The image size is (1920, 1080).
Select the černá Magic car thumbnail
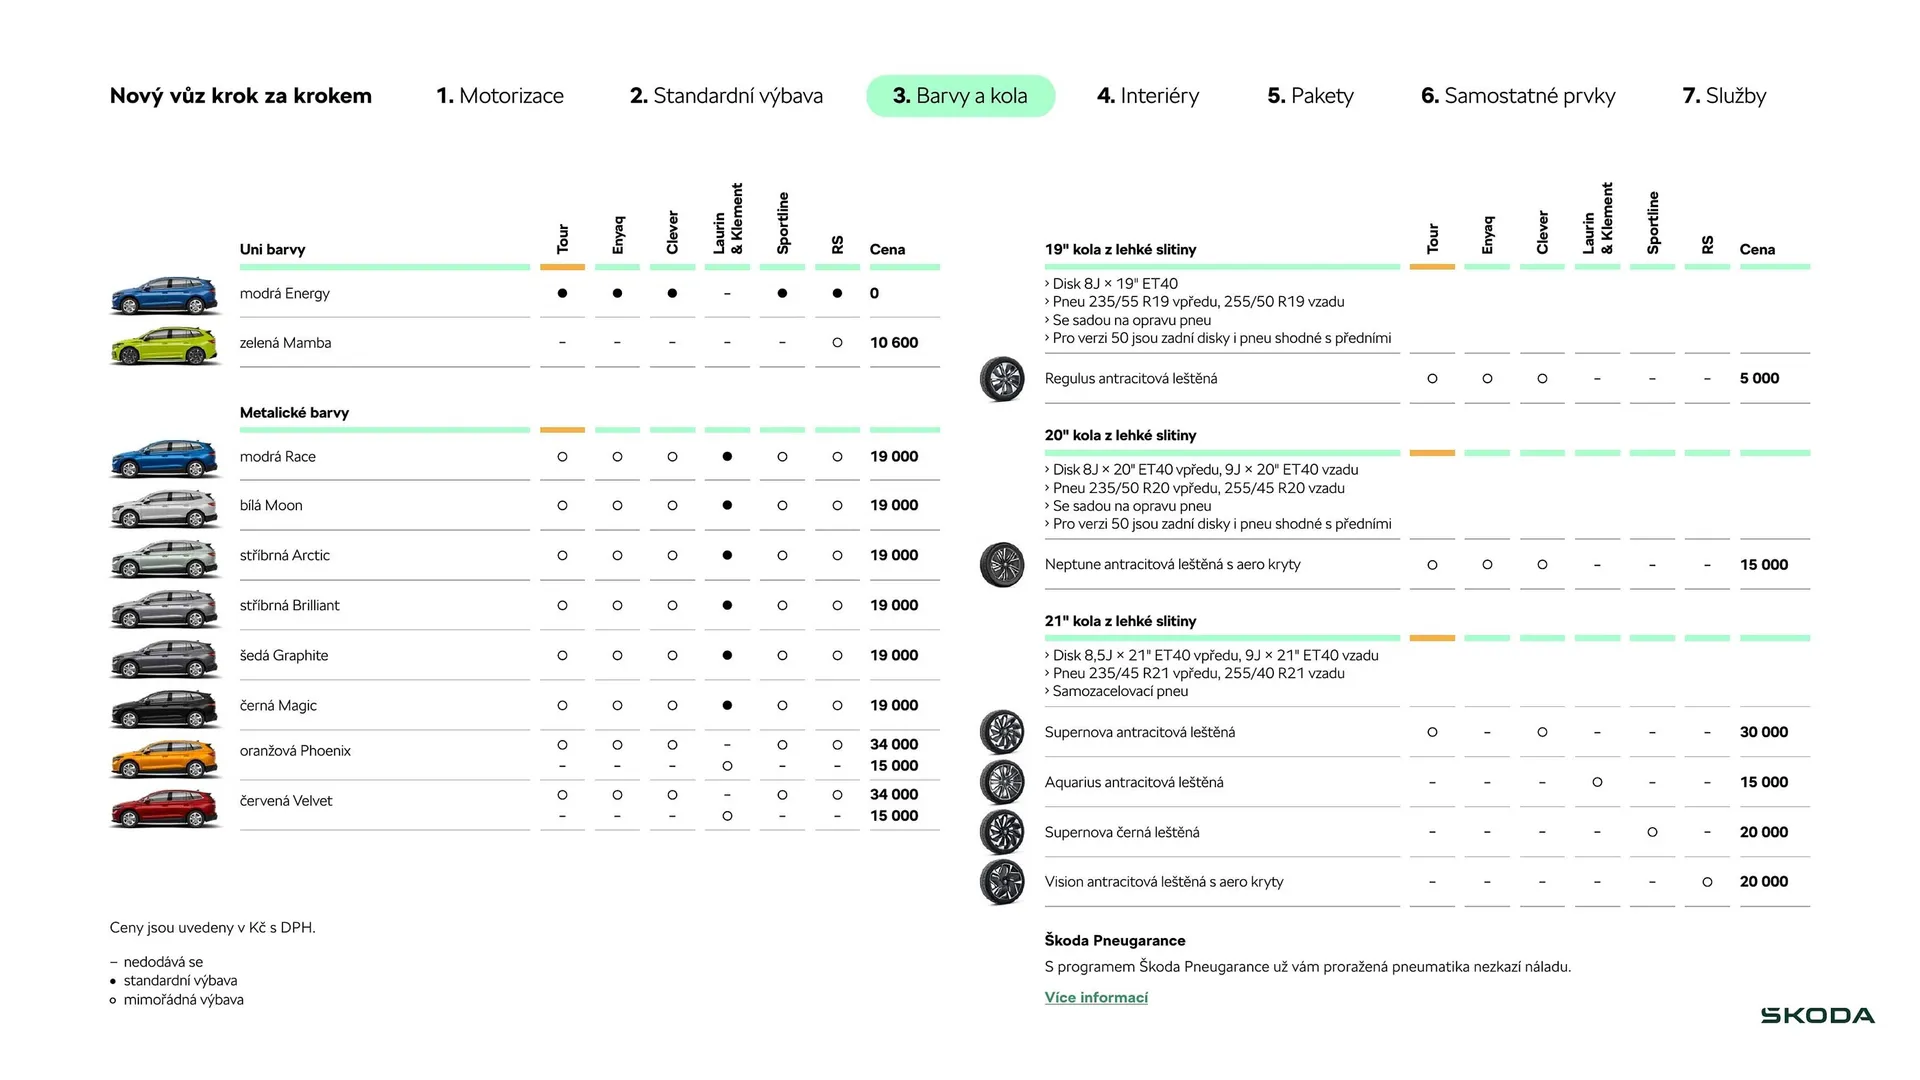165,708
